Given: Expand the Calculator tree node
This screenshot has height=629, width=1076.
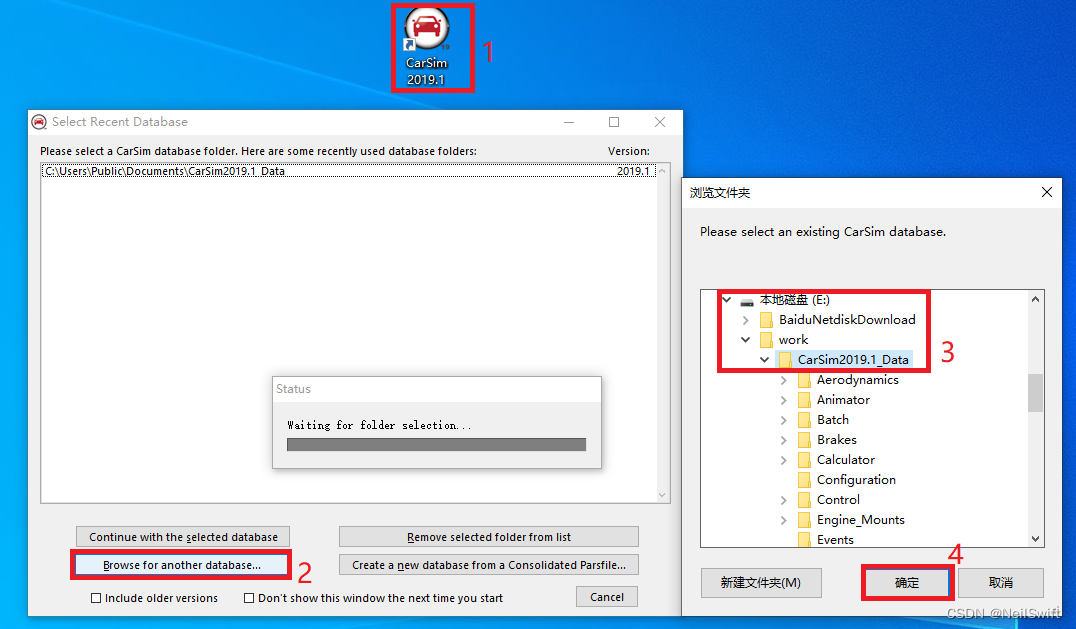Looking at the screenshot, I should 784,460.
